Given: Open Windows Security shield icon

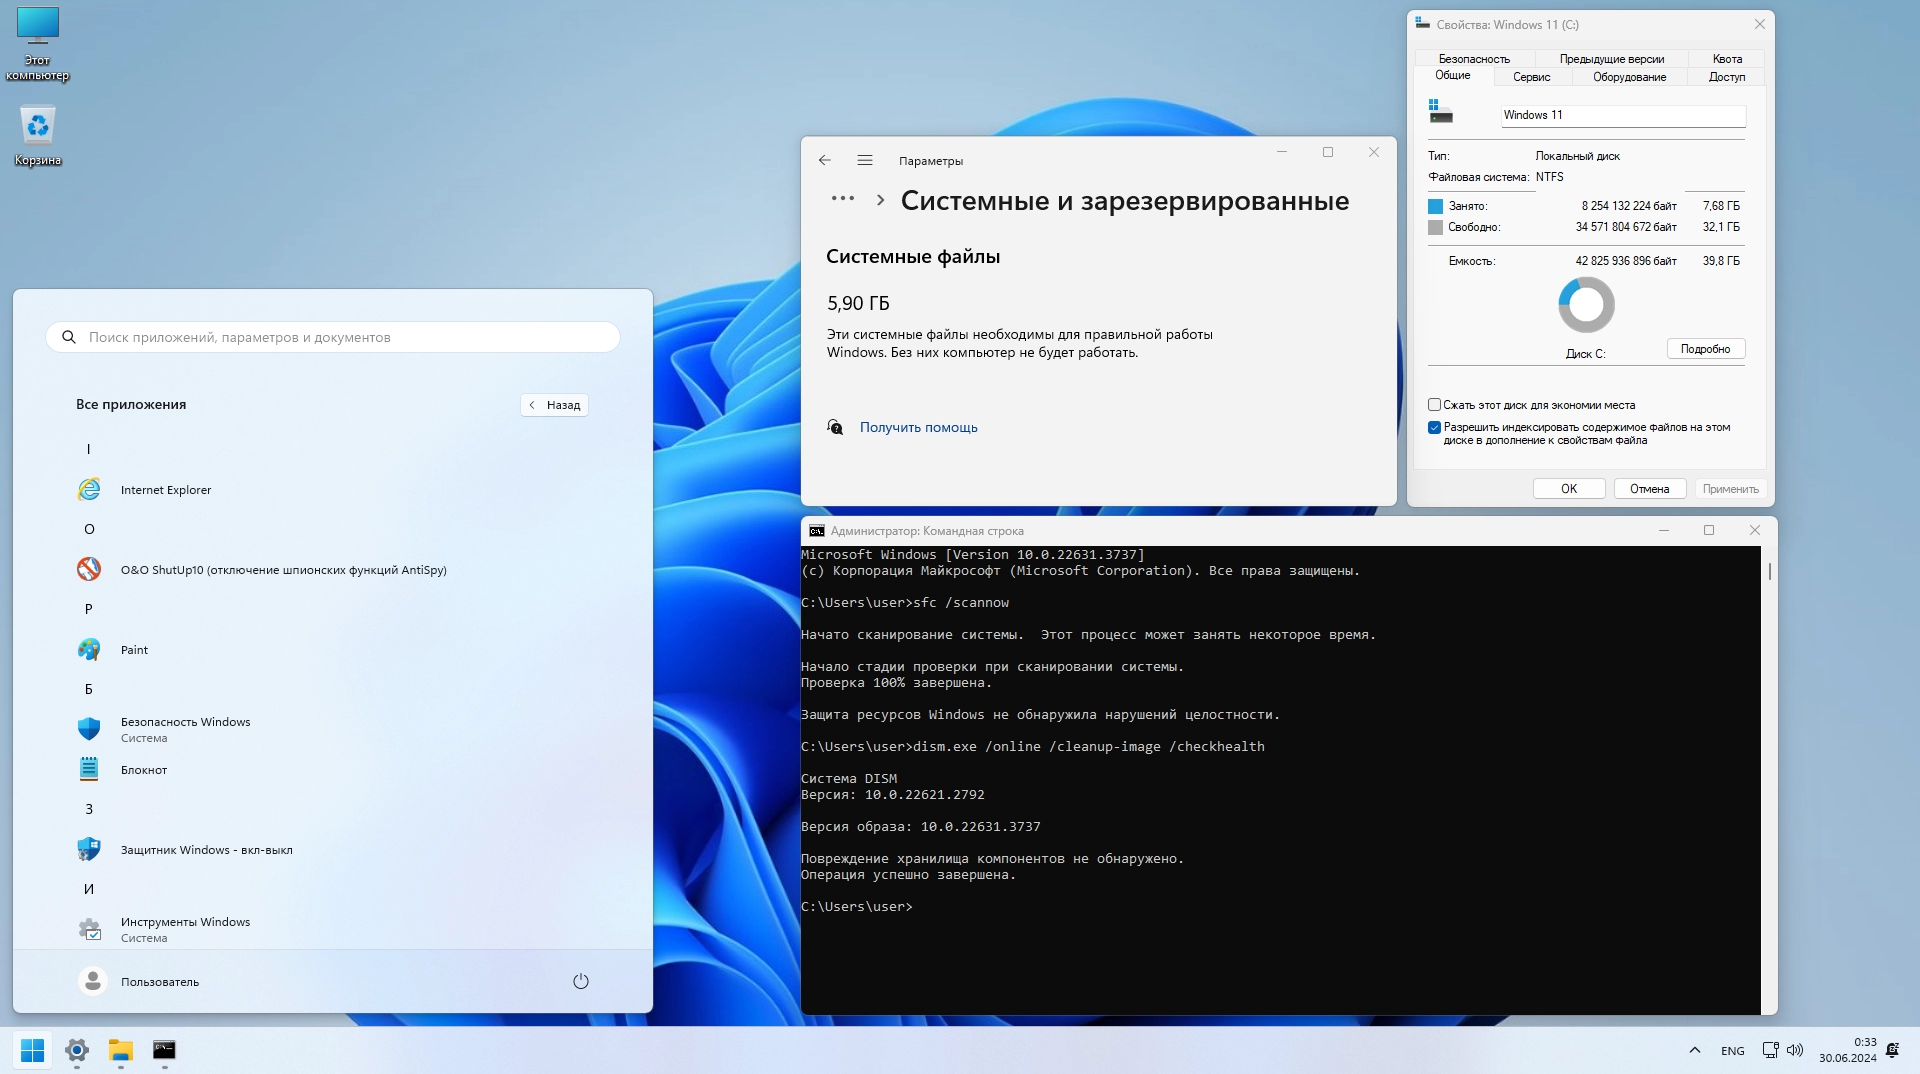Looking at the screenshot, I should click(89, 729).
